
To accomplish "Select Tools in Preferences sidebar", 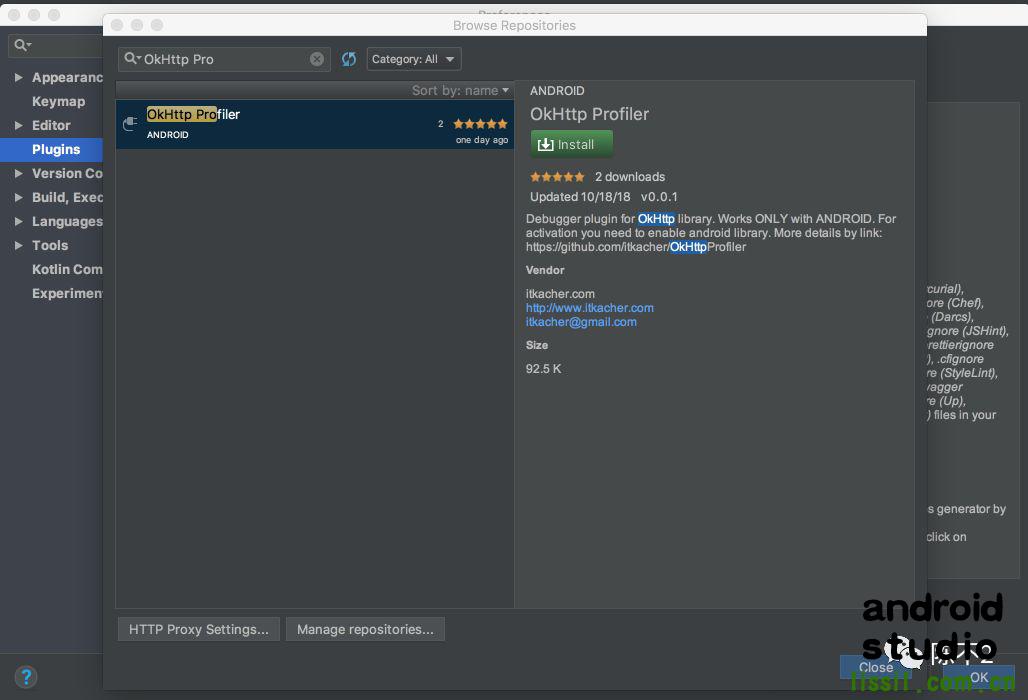I will click(50, 245).
